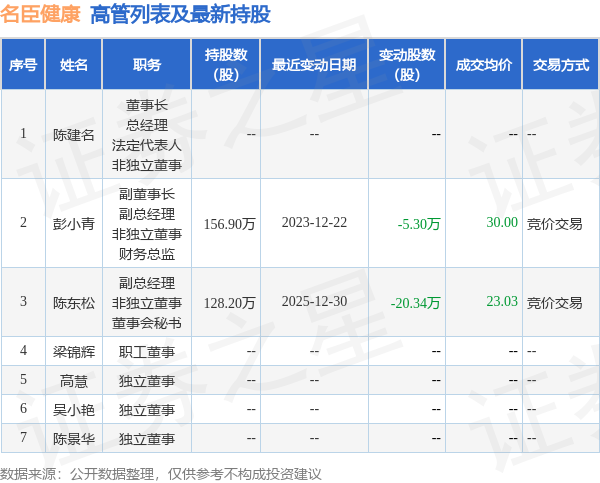
Task: Click the 数据来源 footer disclaimer text
Action: [x=162, y=472]
